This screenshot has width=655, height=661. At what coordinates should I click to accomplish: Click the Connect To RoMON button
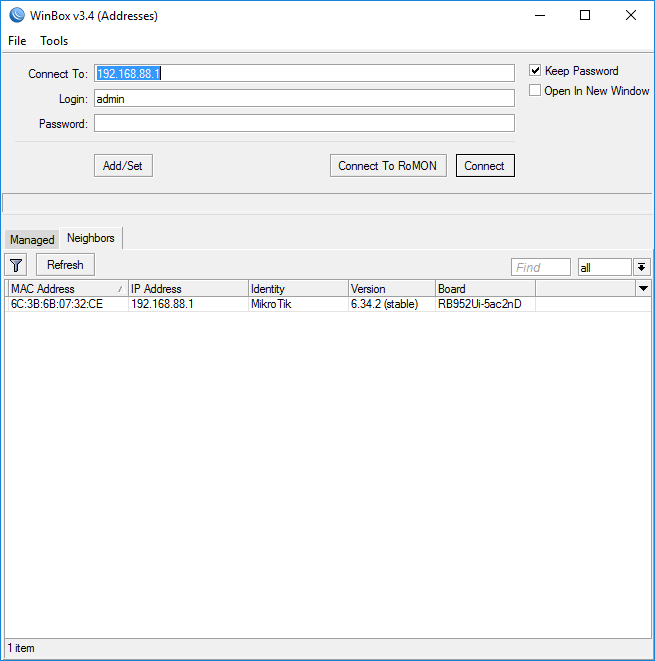(x=387, y=166)
